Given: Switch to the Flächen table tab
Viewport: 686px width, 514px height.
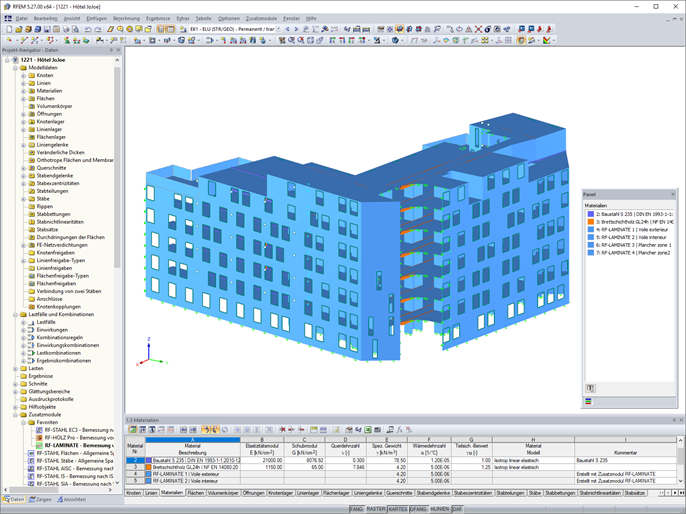Looking at the screenshot, I should click(x=196, y=493).
